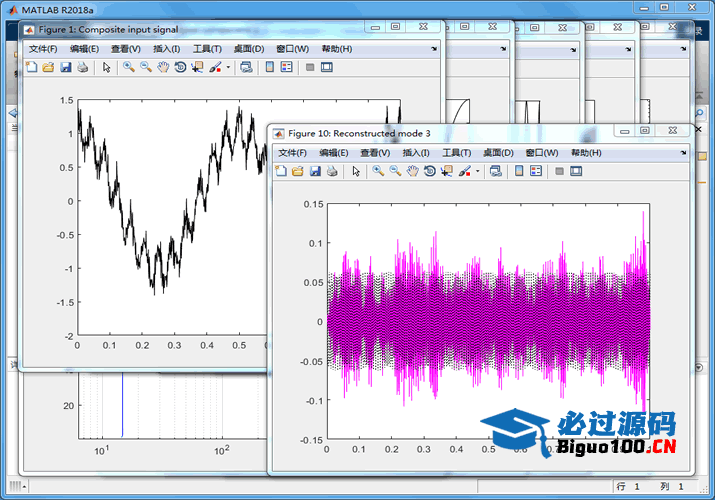
Task: Click Brush data tool in Figure 10
Action: tap(465, 171)
